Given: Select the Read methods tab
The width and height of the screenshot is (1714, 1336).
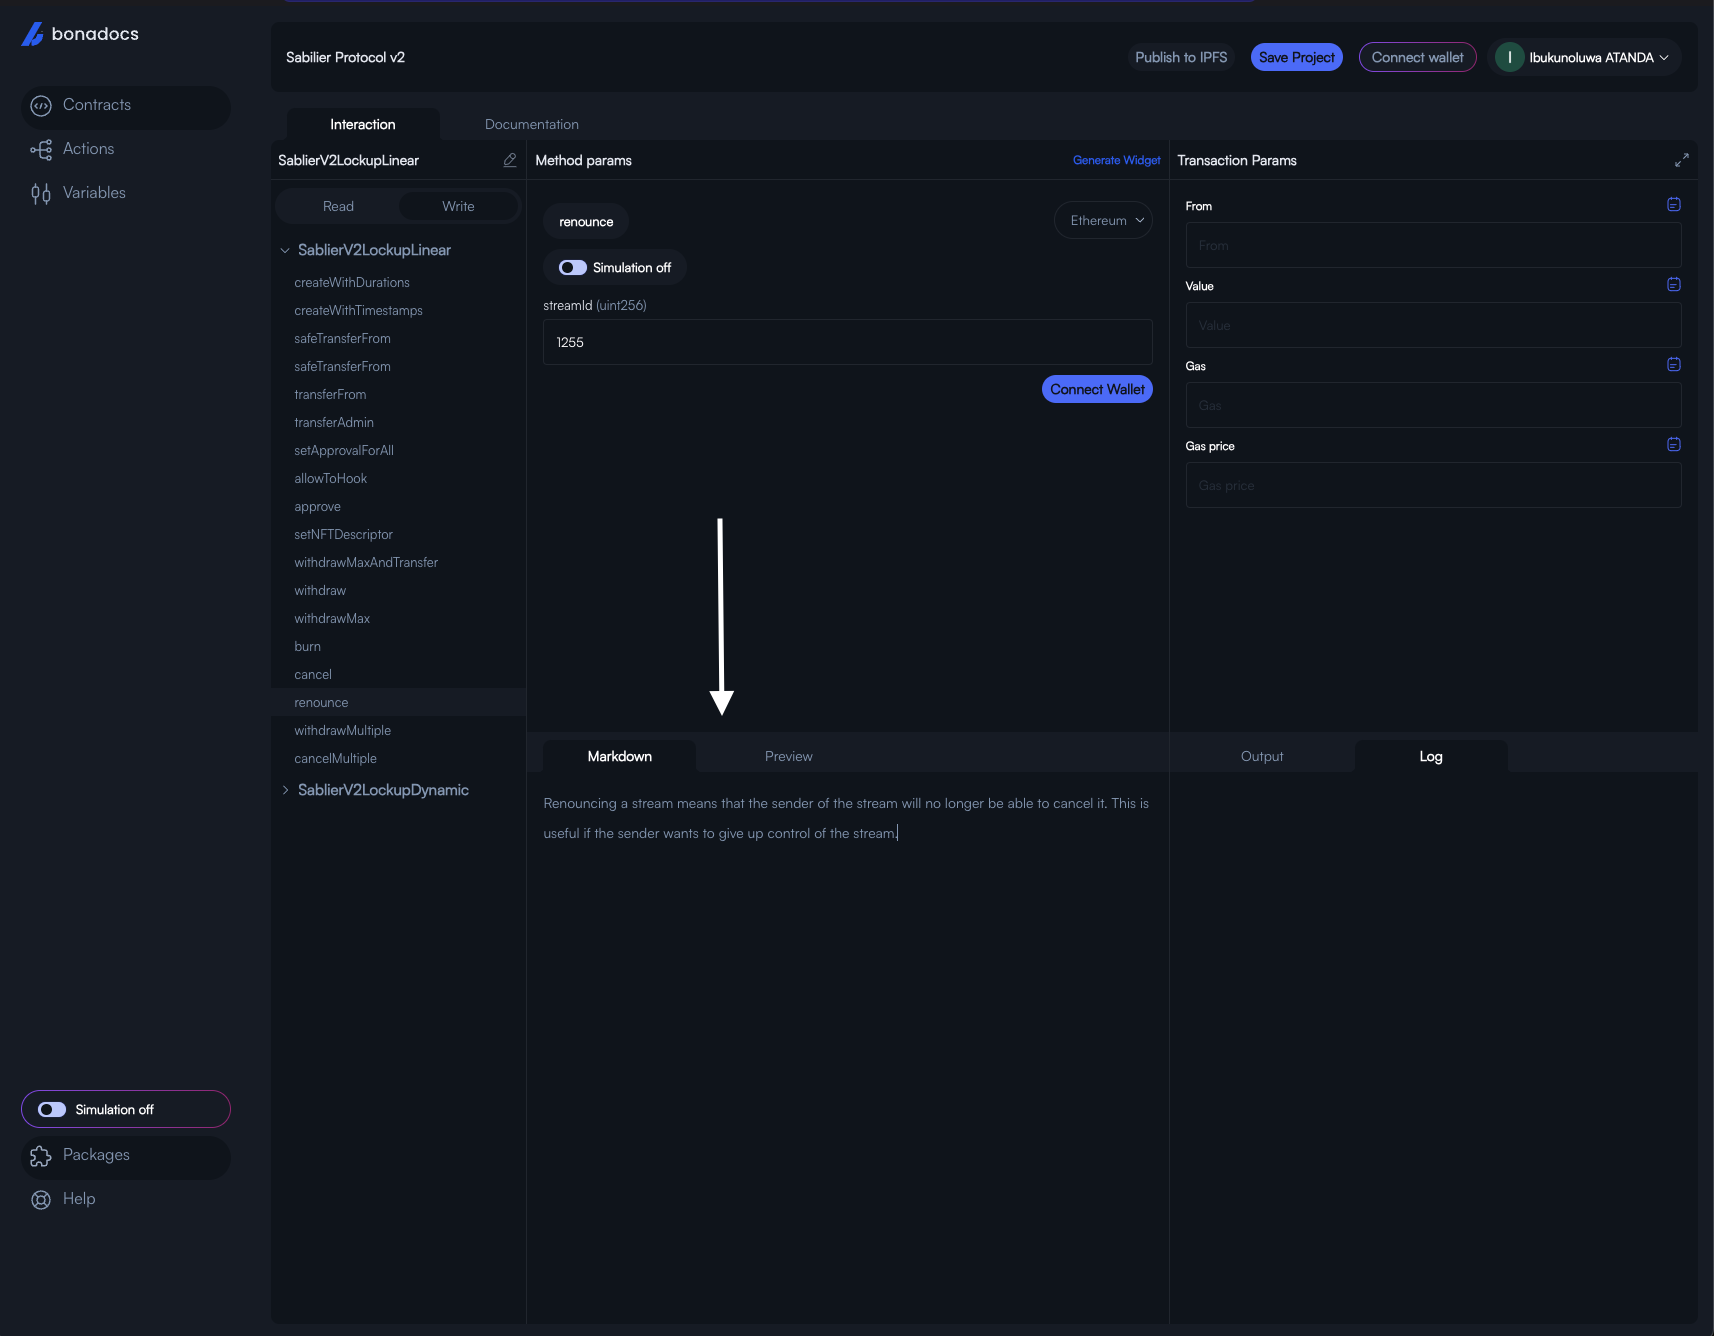Looking at the screenshot, I should coord(338,206).
